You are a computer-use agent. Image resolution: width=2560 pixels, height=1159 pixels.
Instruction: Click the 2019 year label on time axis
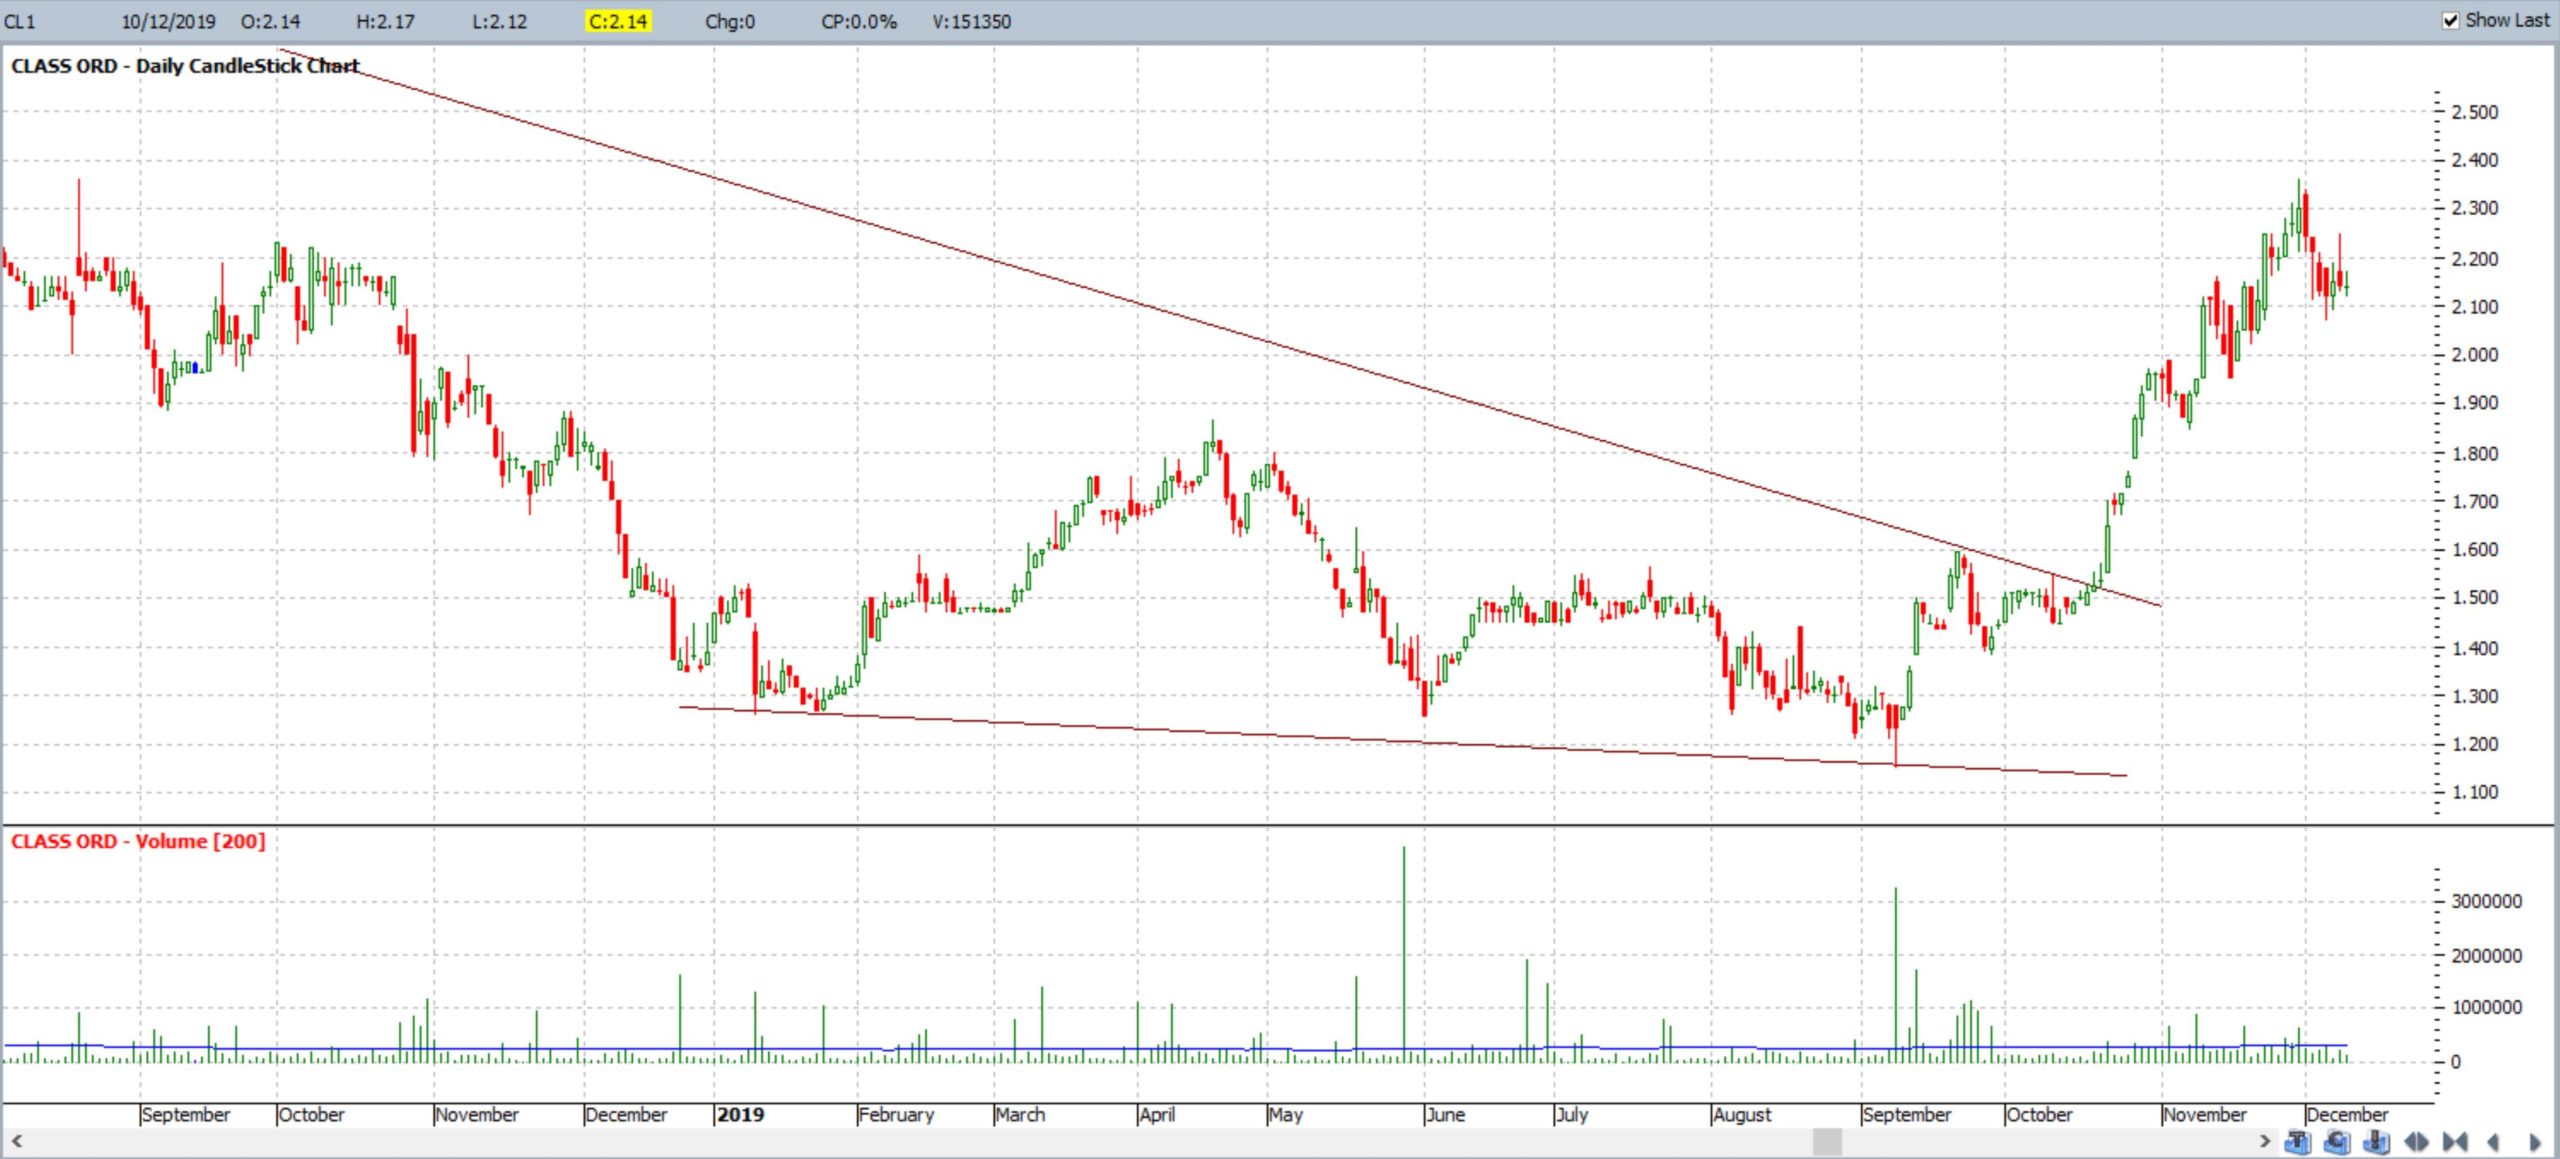tap(741, 1114)
